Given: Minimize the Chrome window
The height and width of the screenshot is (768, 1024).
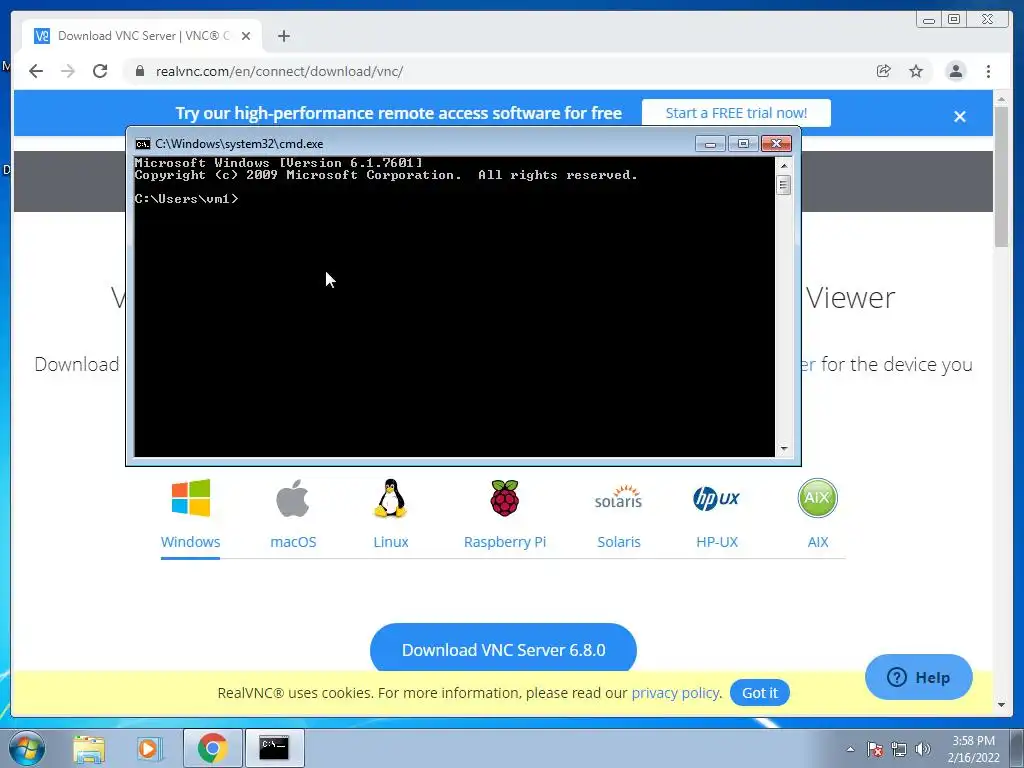Looking at the screenshot, I should pyautogui.click(x=929, y=20).
